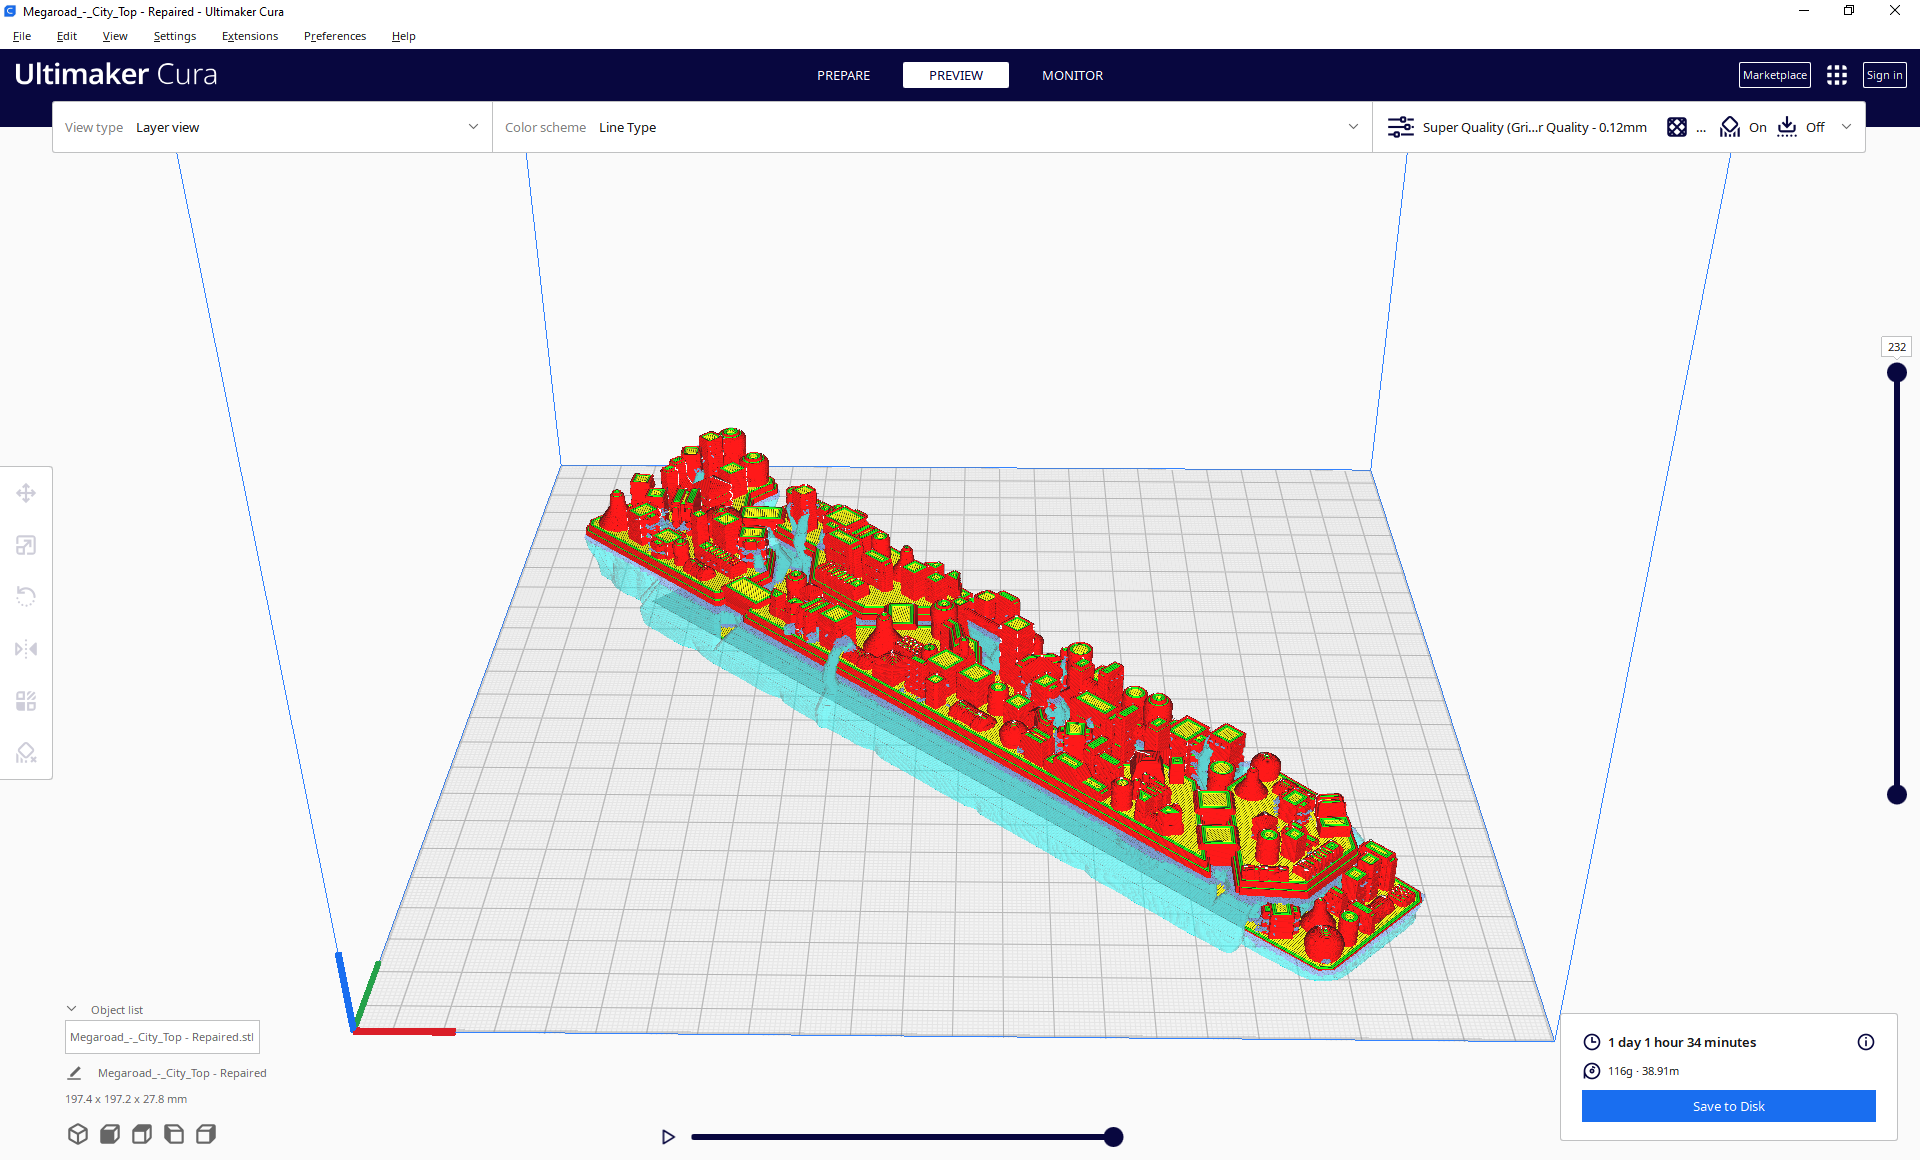Open Per Model Settings tool
Viewport: 1920px width, 1160px height.
coord(26,701)
